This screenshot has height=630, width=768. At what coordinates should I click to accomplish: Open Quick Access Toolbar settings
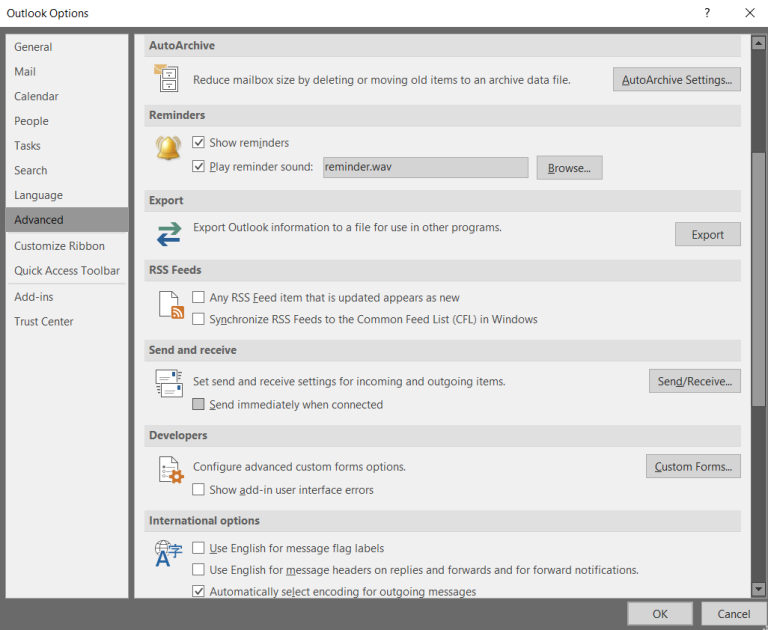pos(67,270)
